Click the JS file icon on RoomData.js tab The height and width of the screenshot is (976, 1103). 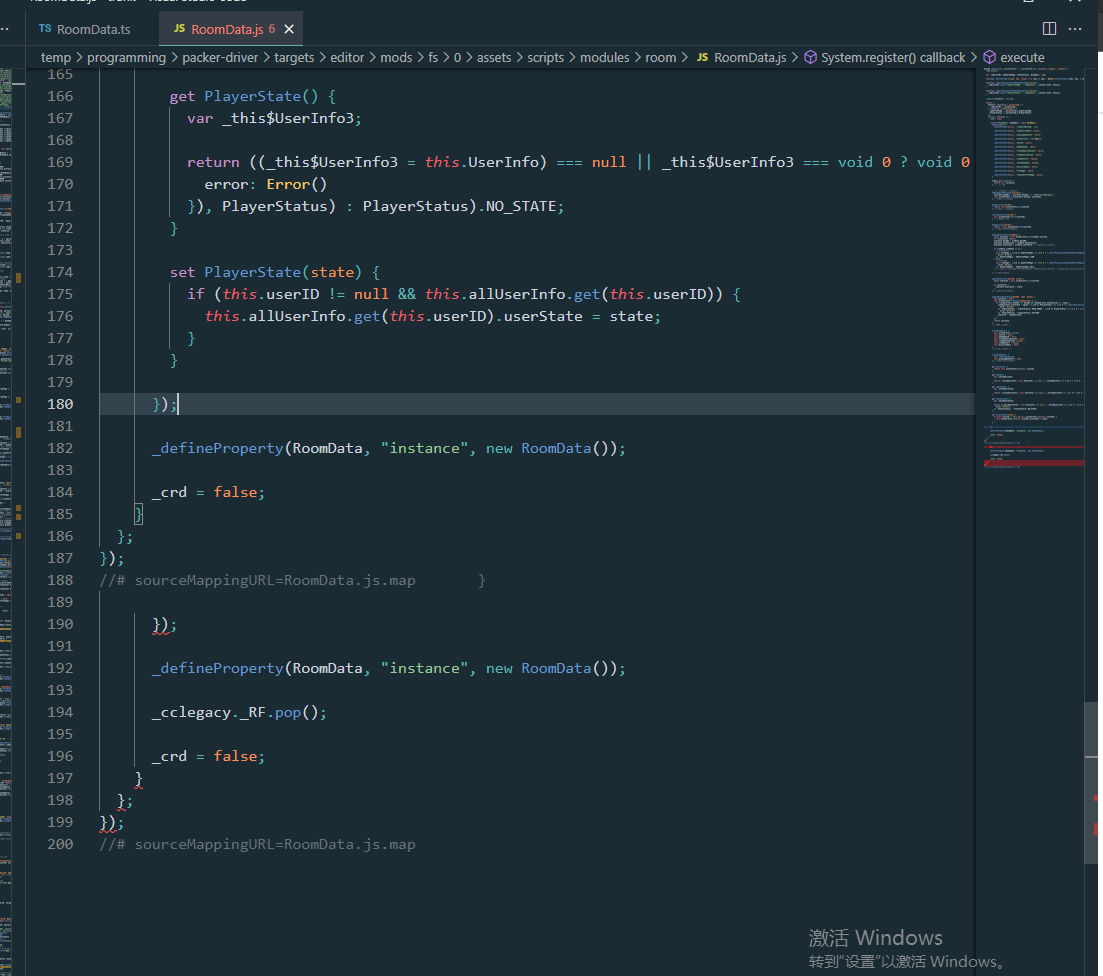tap(179, 28)
